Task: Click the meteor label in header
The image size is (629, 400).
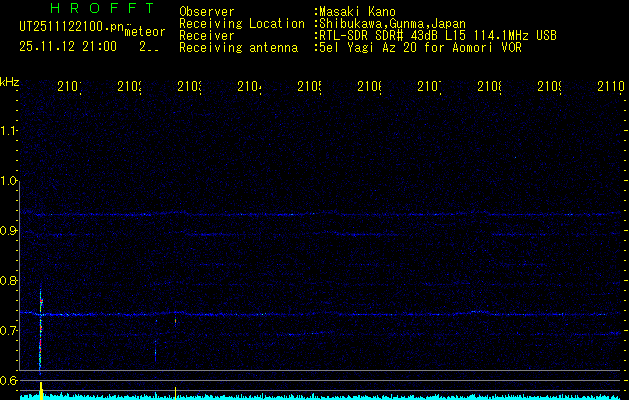Action: (x=144, y=32)
